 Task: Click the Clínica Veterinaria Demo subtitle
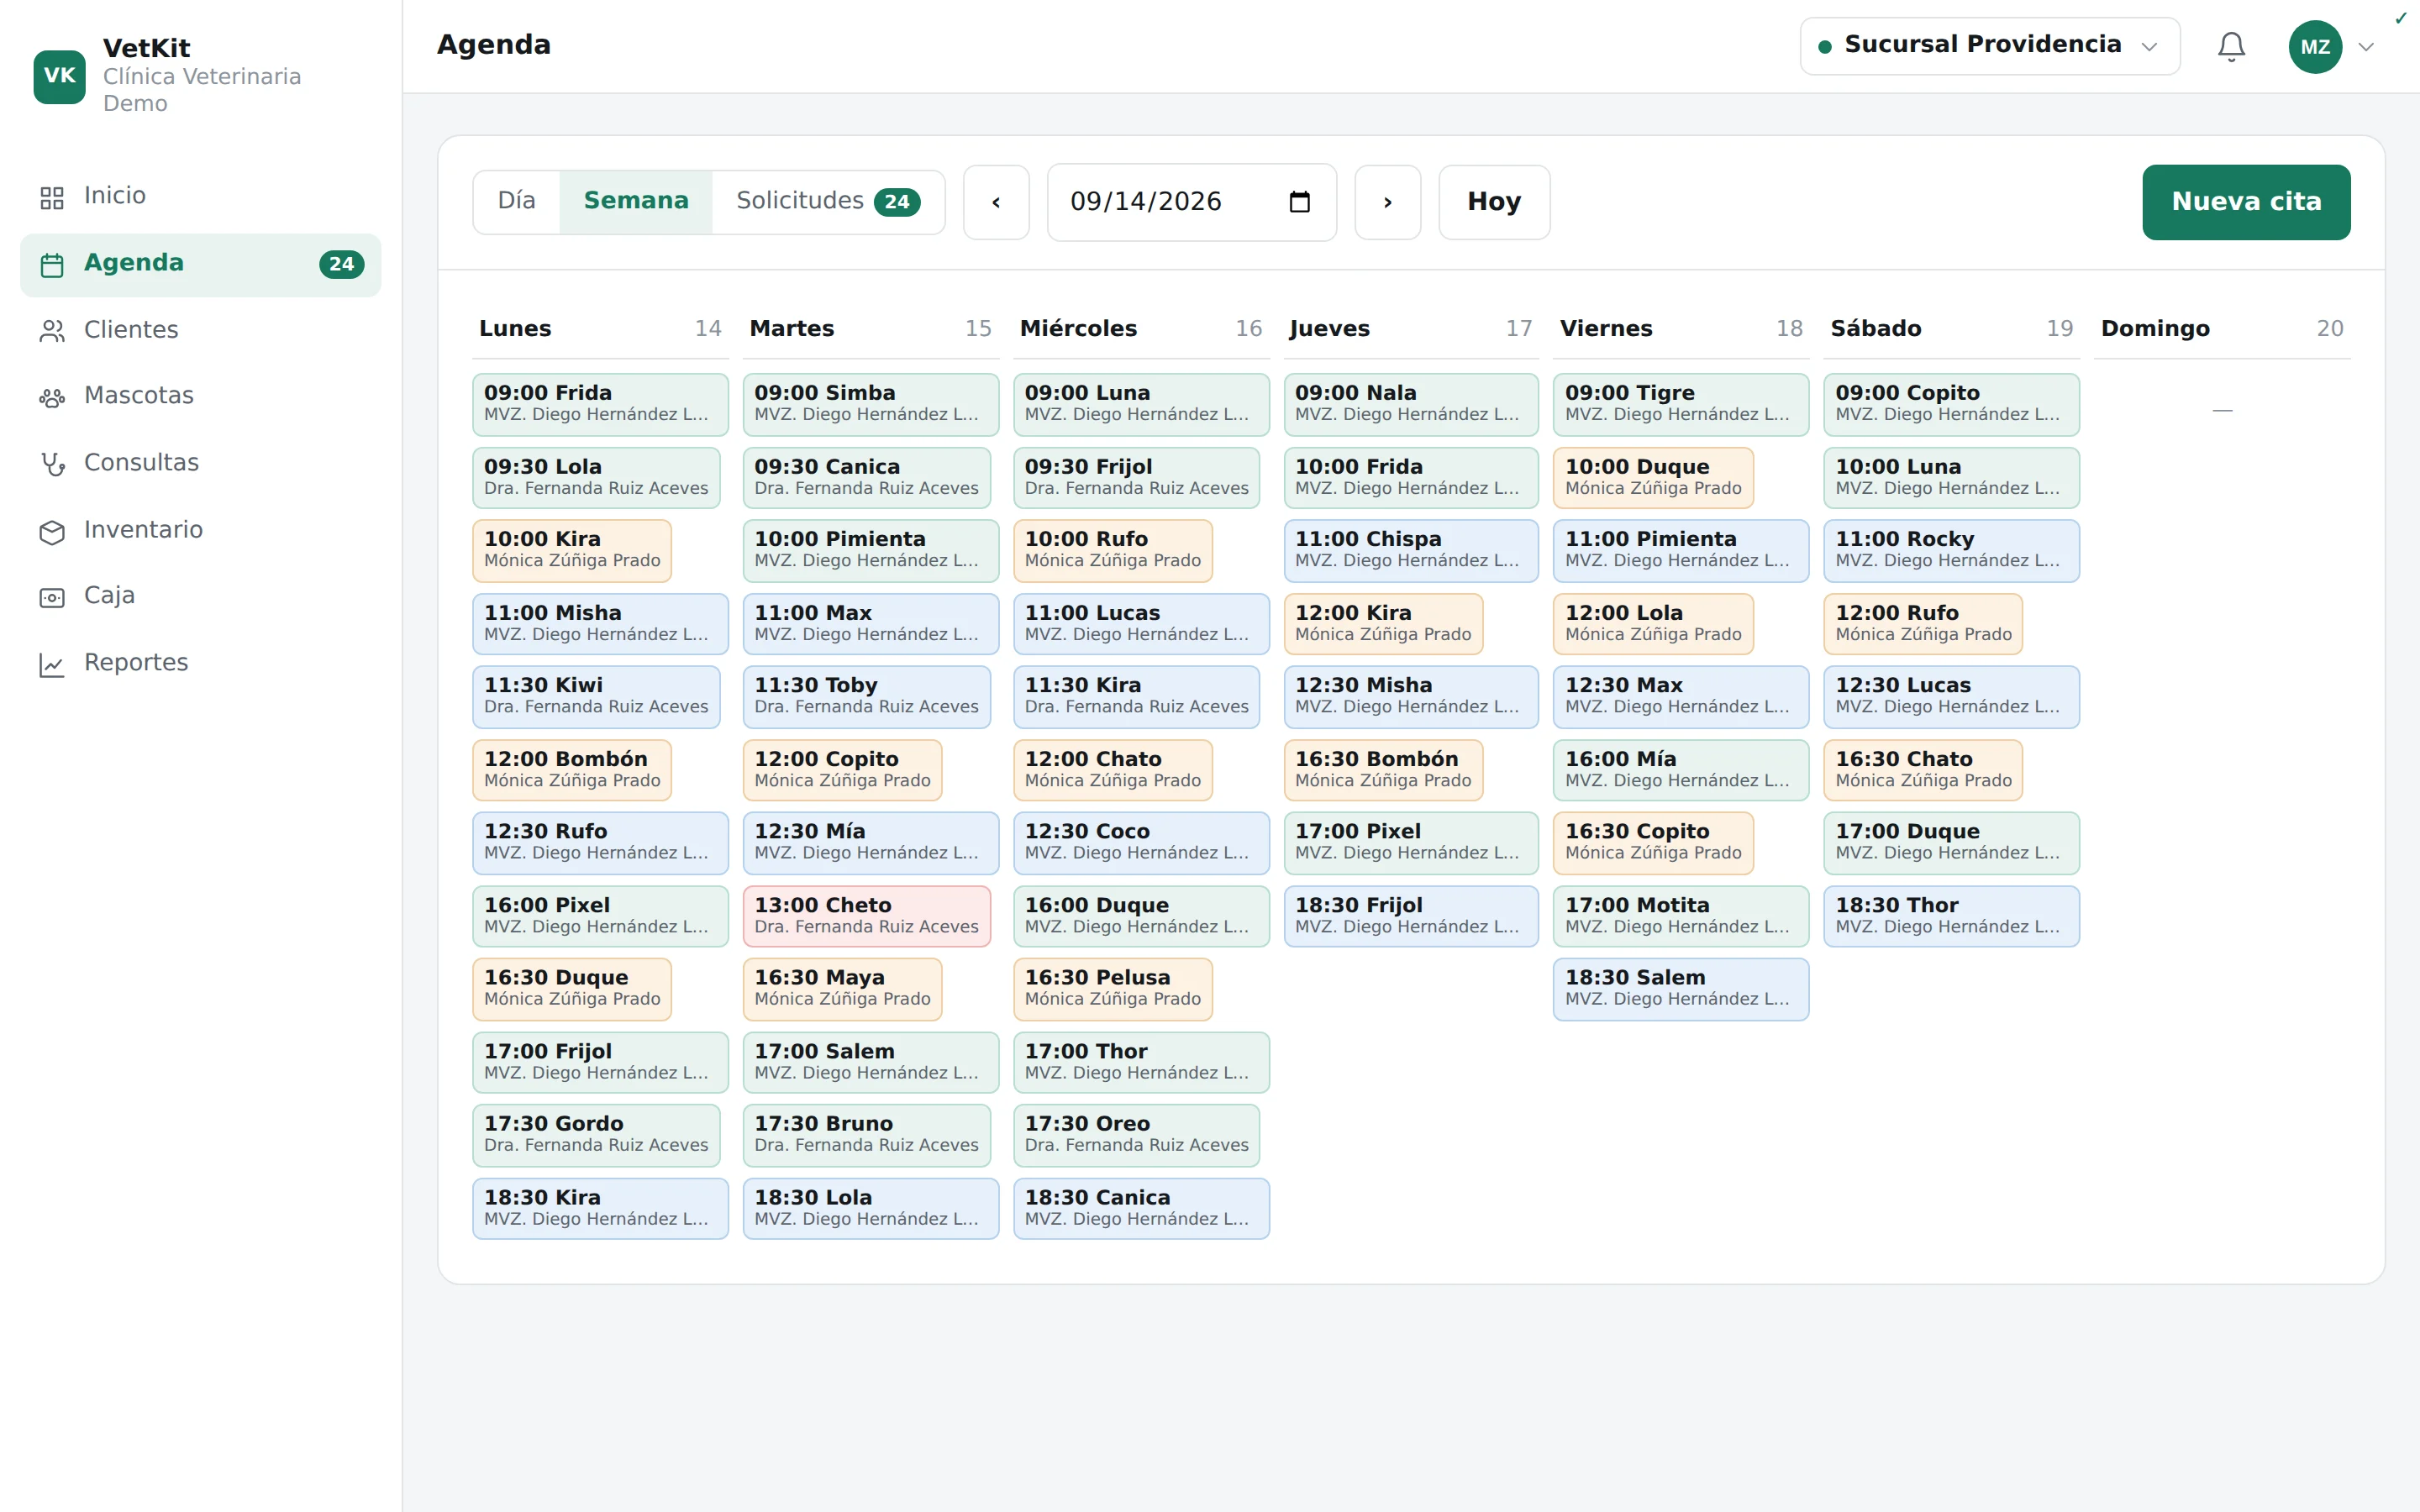click(202, 90)
